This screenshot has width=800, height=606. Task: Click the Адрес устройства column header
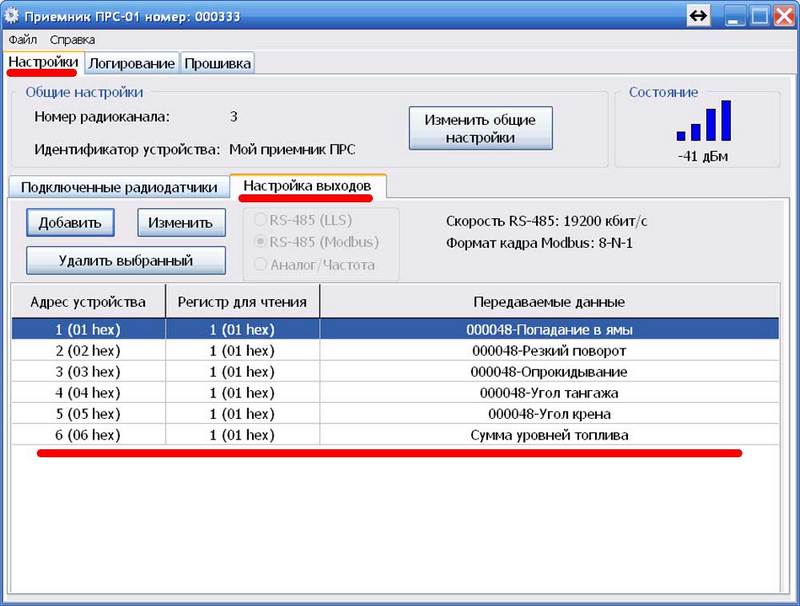(88, 301)
